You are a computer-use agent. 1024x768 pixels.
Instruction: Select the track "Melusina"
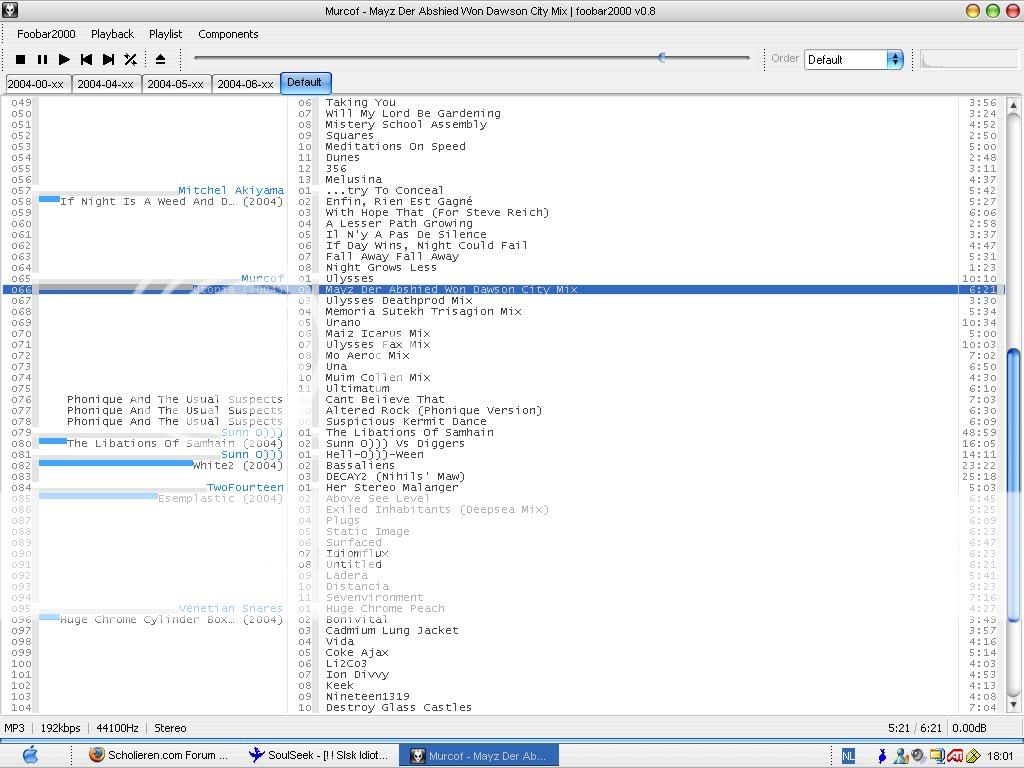[353, 180]
